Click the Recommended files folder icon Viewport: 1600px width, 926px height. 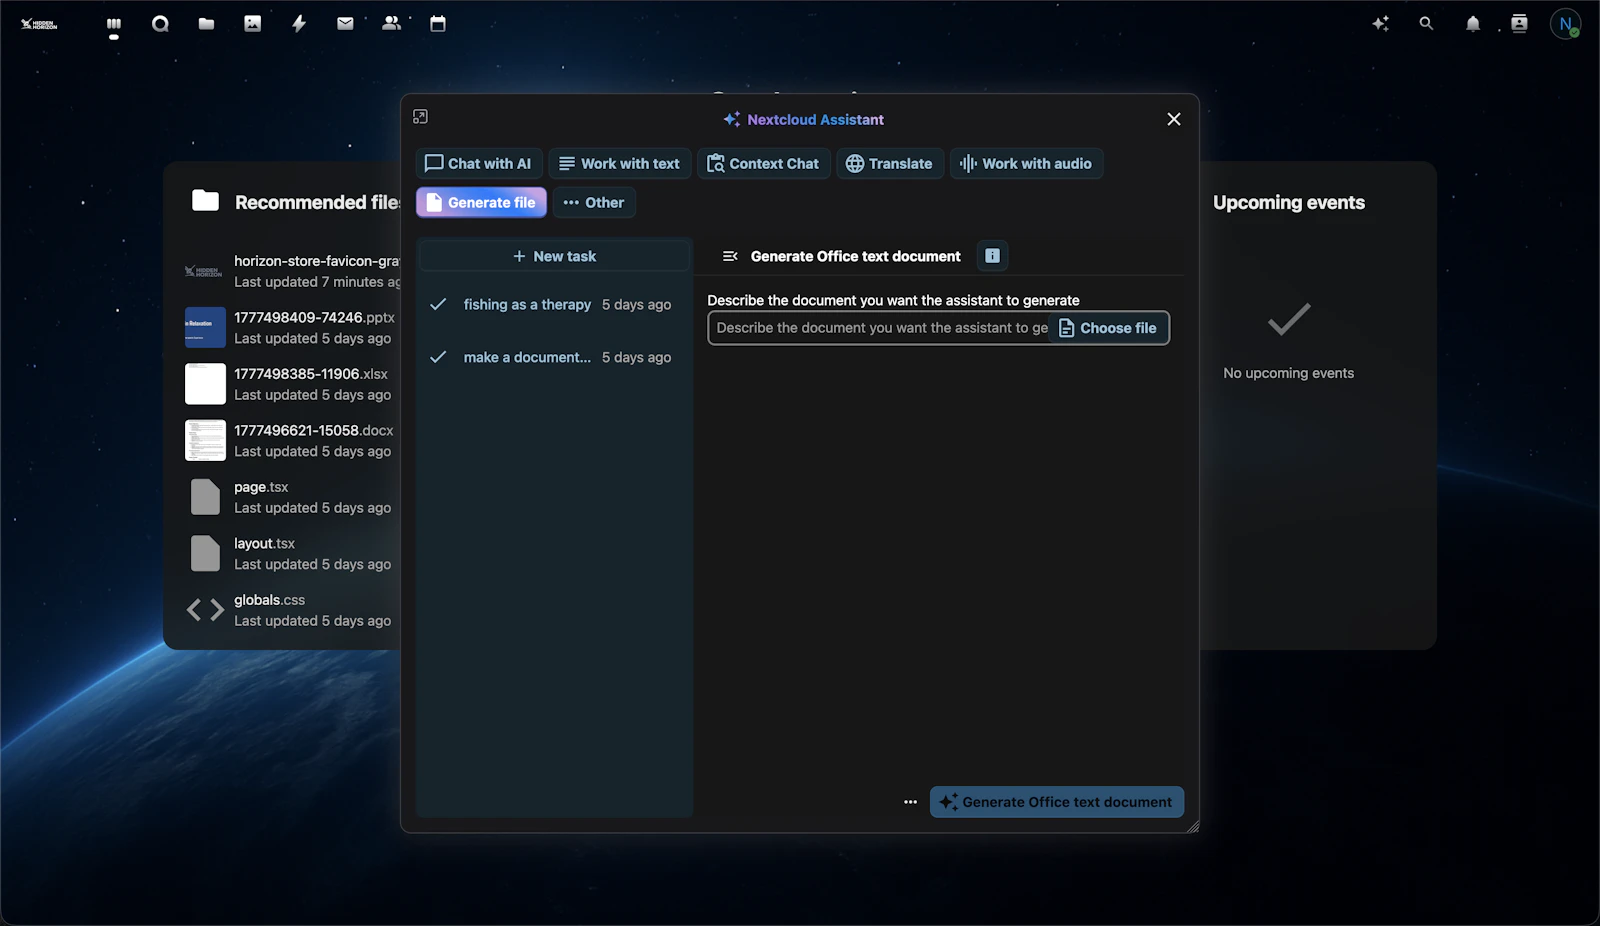tap(205, 201)
